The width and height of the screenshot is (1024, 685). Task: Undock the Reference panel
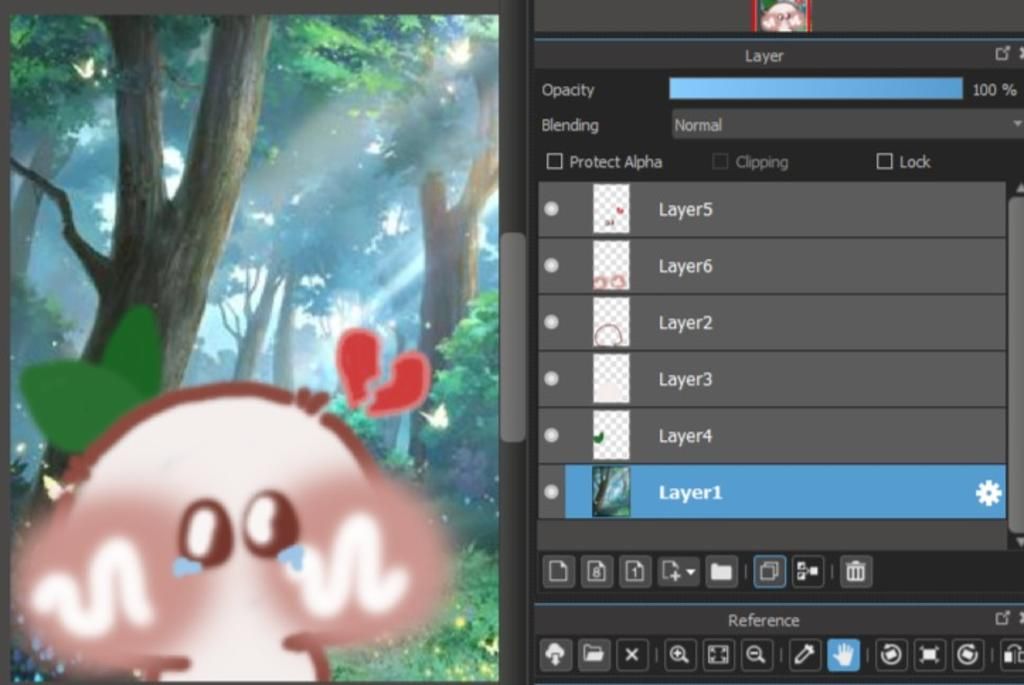[1002, 618]
